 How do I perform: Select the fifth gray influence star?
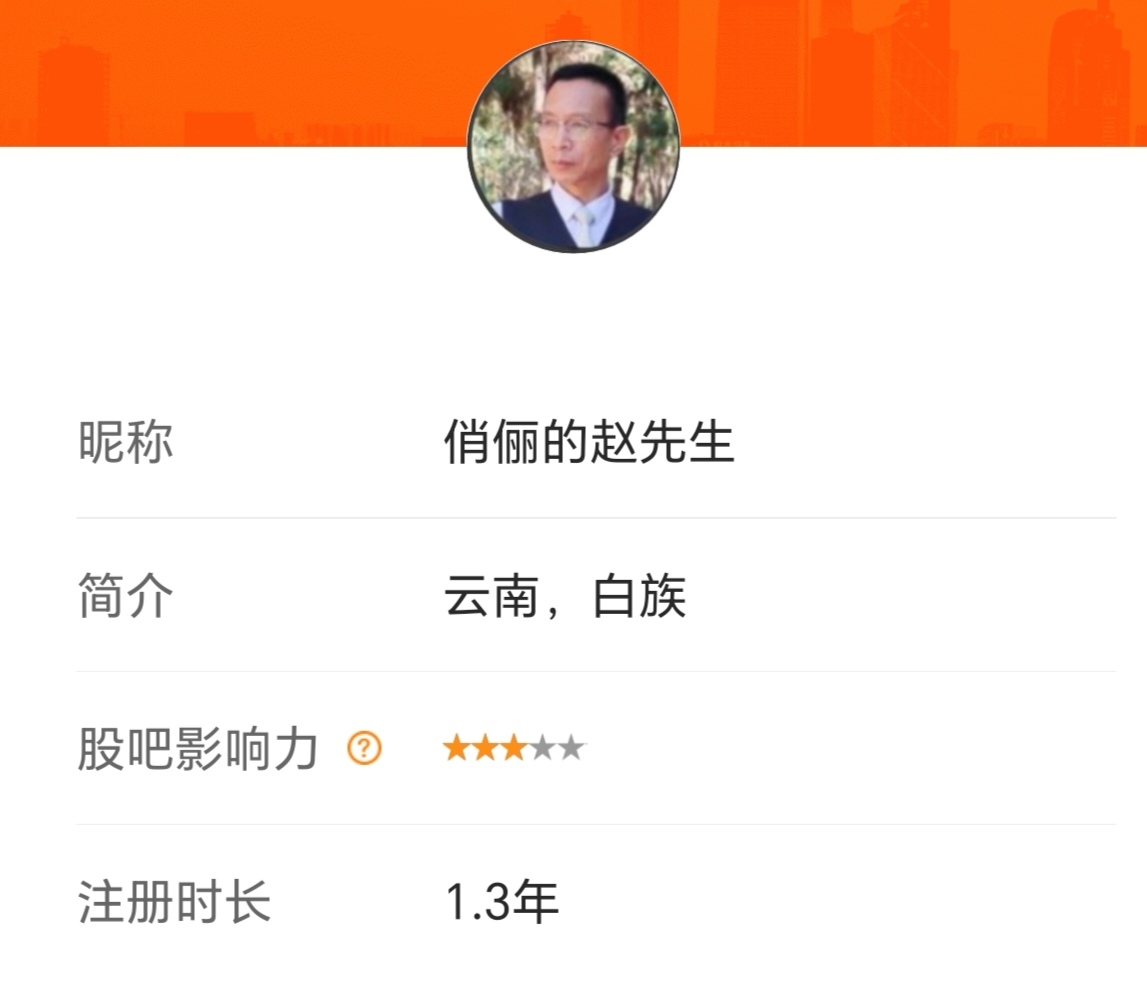click(x=571, y=748)
